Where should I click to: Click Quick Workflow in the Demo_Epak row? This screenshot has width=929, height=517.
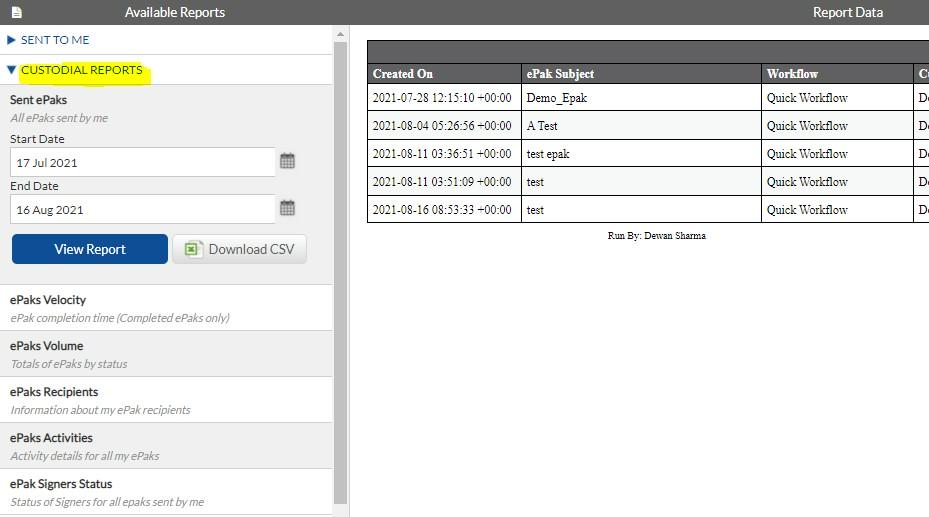tap(837, 98)
